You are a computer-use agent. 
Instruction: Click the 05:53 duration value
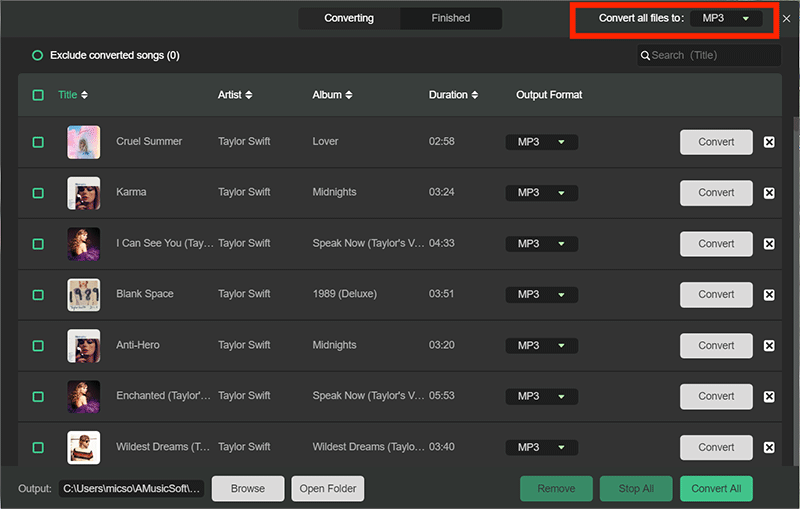pos(442,396)
